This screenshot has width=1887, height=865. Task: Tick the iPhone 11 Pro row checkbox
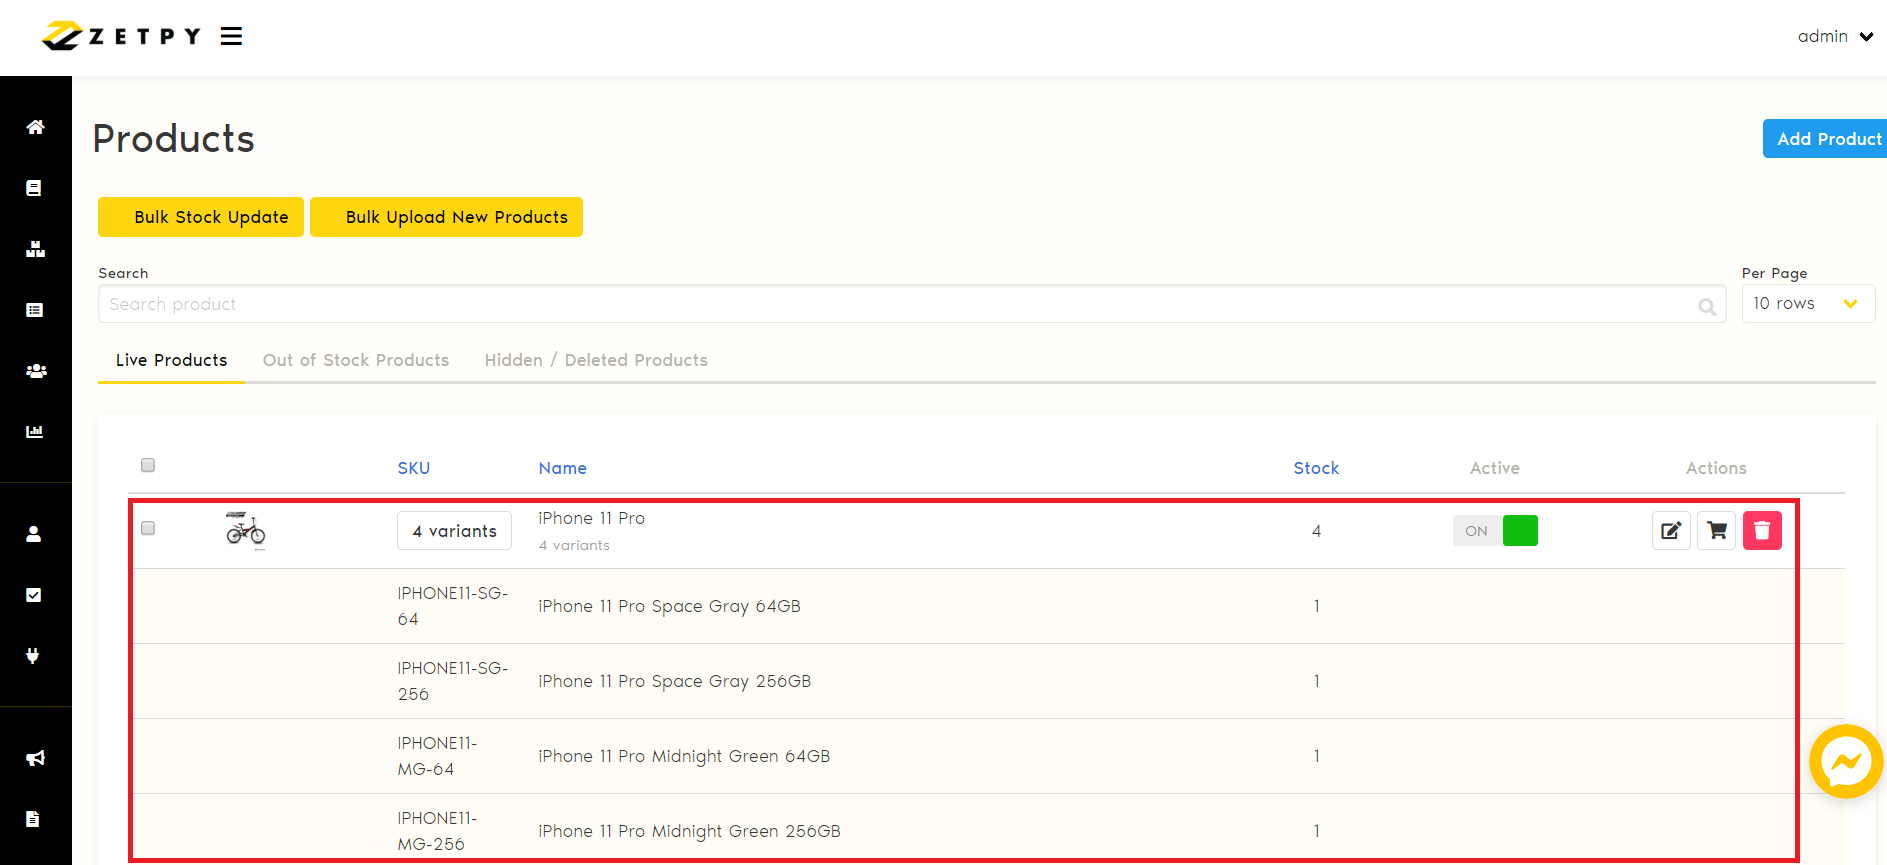click(148, 528)
